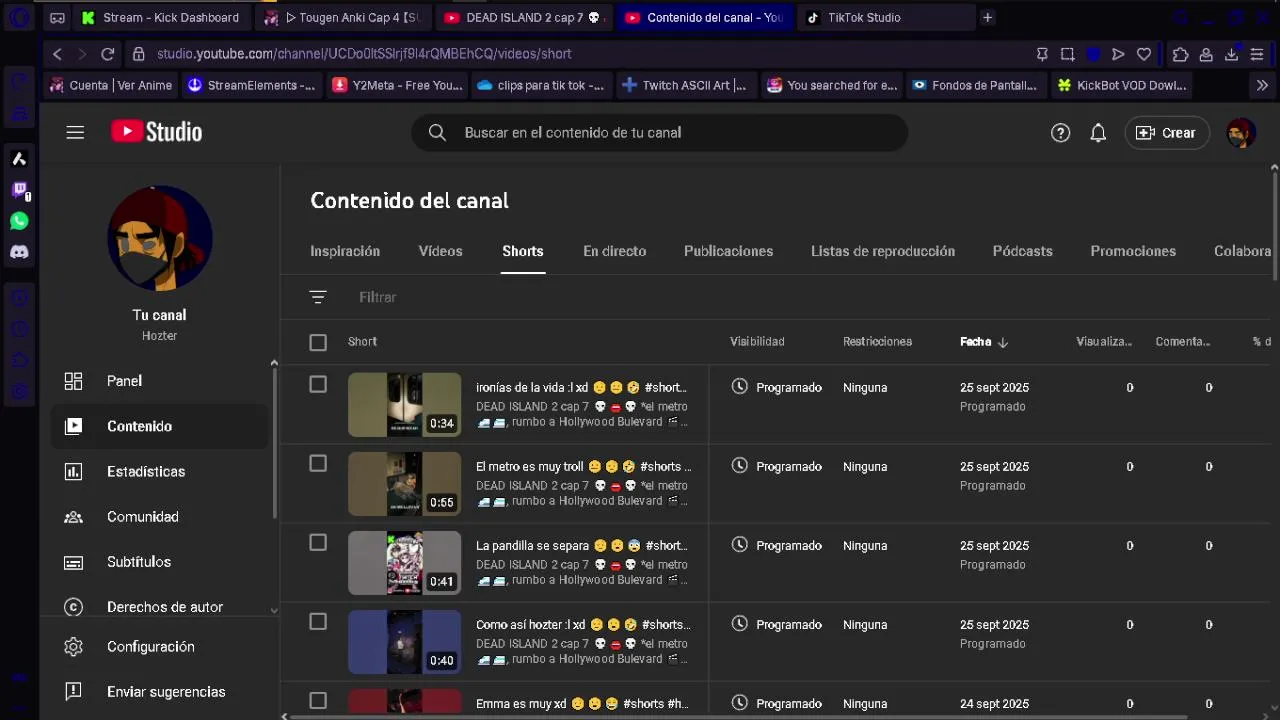The width and height of the screenshot is (1280, 720).
Task: Tick the select-all checkbox in table header
Action: [318, 343]
